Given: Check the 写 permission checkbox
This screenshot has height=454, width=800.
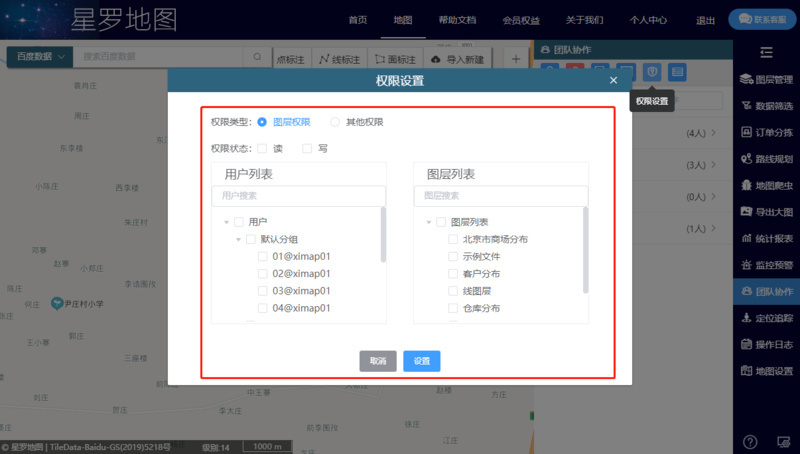Looking at the screenshot, I should (307, 148).
